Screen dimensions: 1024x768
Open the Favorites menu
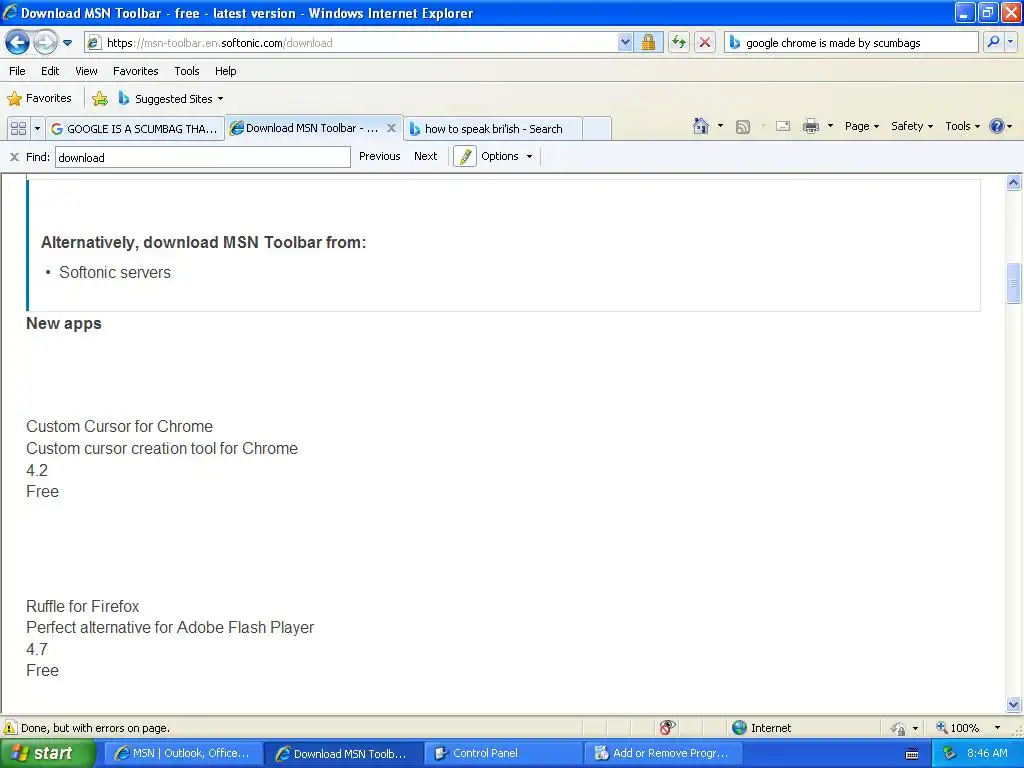(x=136, y=71)
